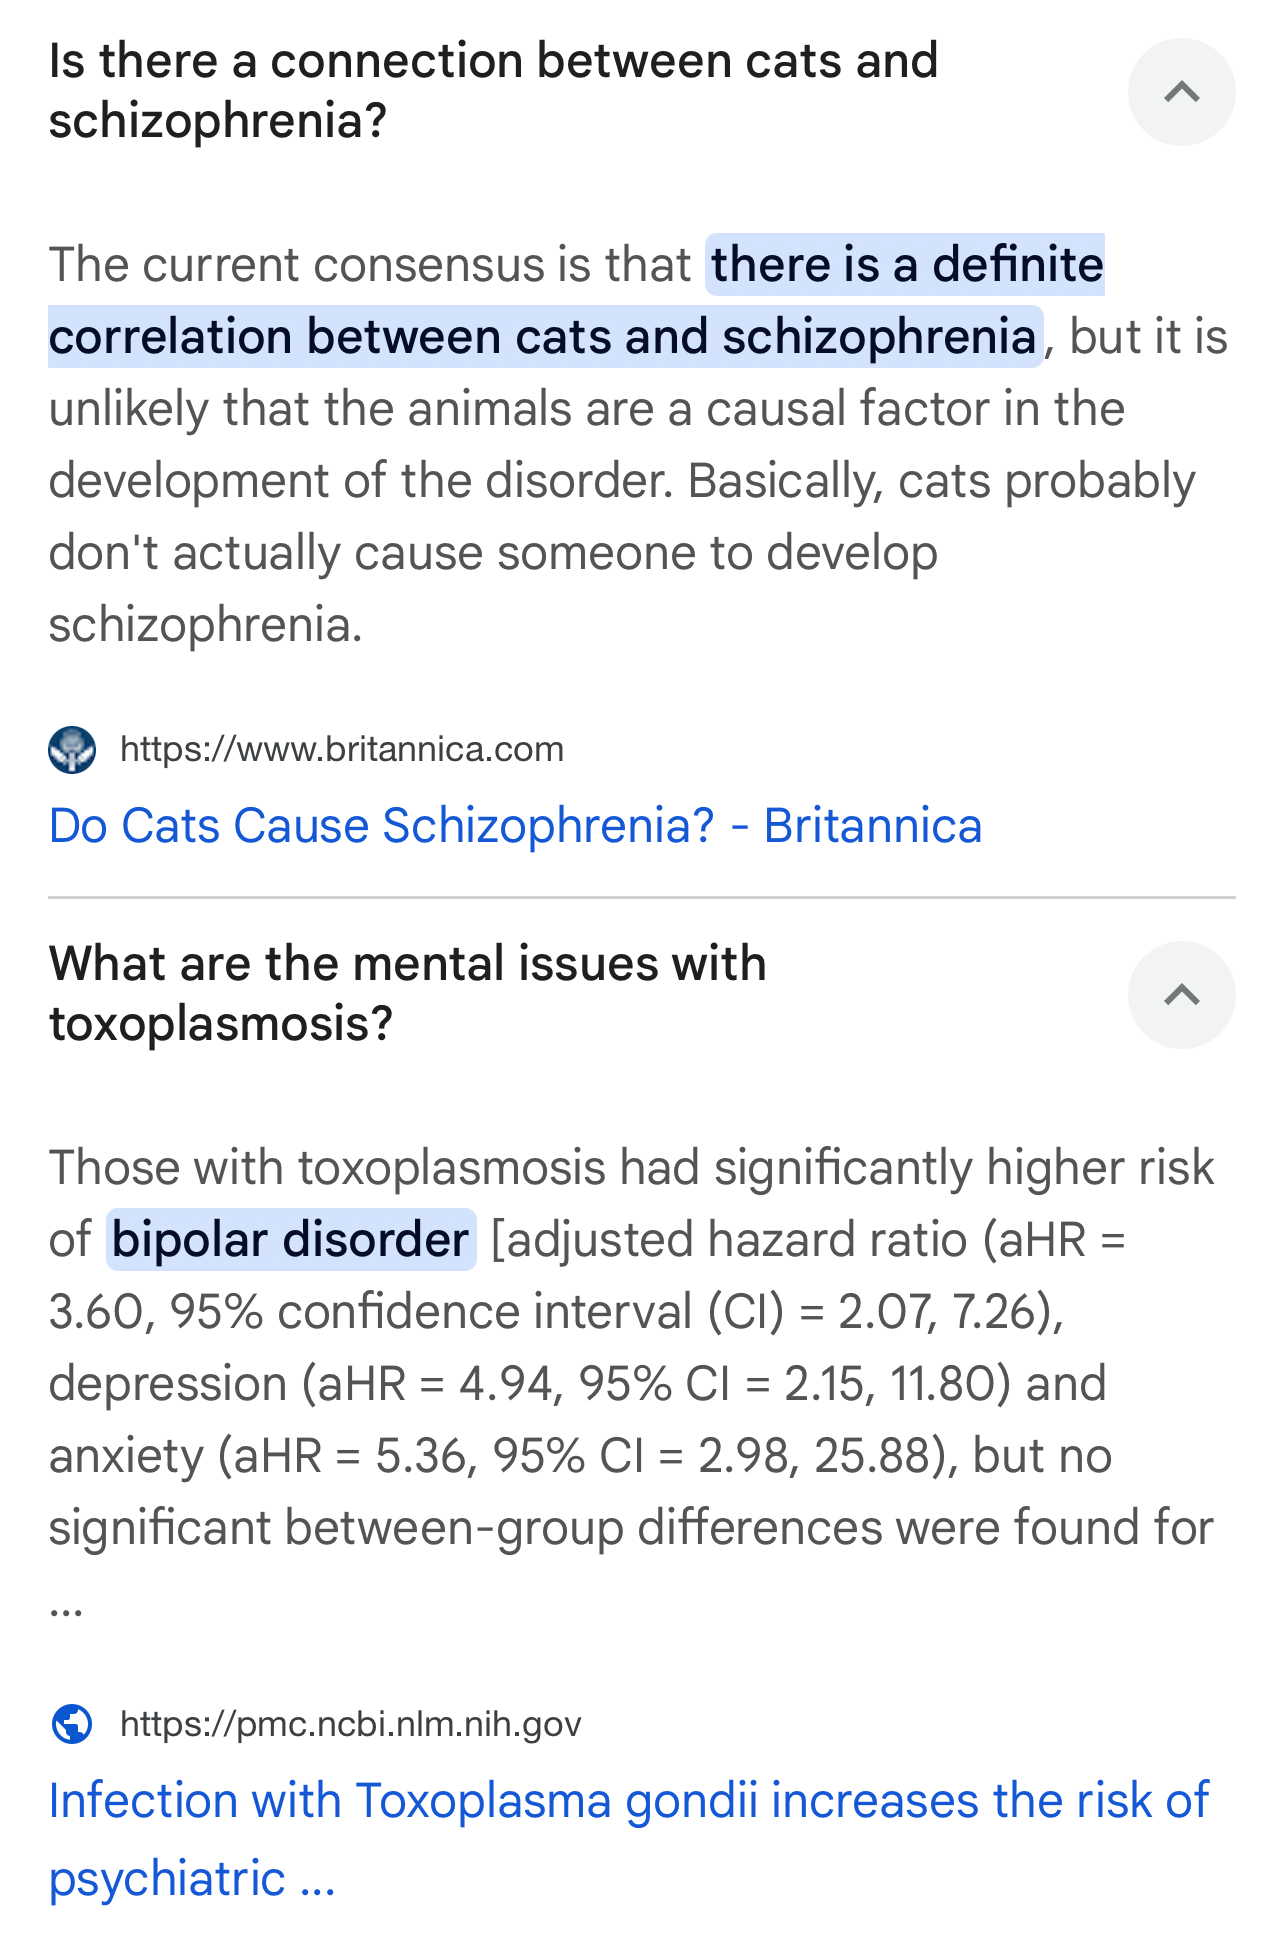Click the https://pmc.ncbi.nlm.nih.gov source URL

pyautogui.click(x=350, y=1724)
